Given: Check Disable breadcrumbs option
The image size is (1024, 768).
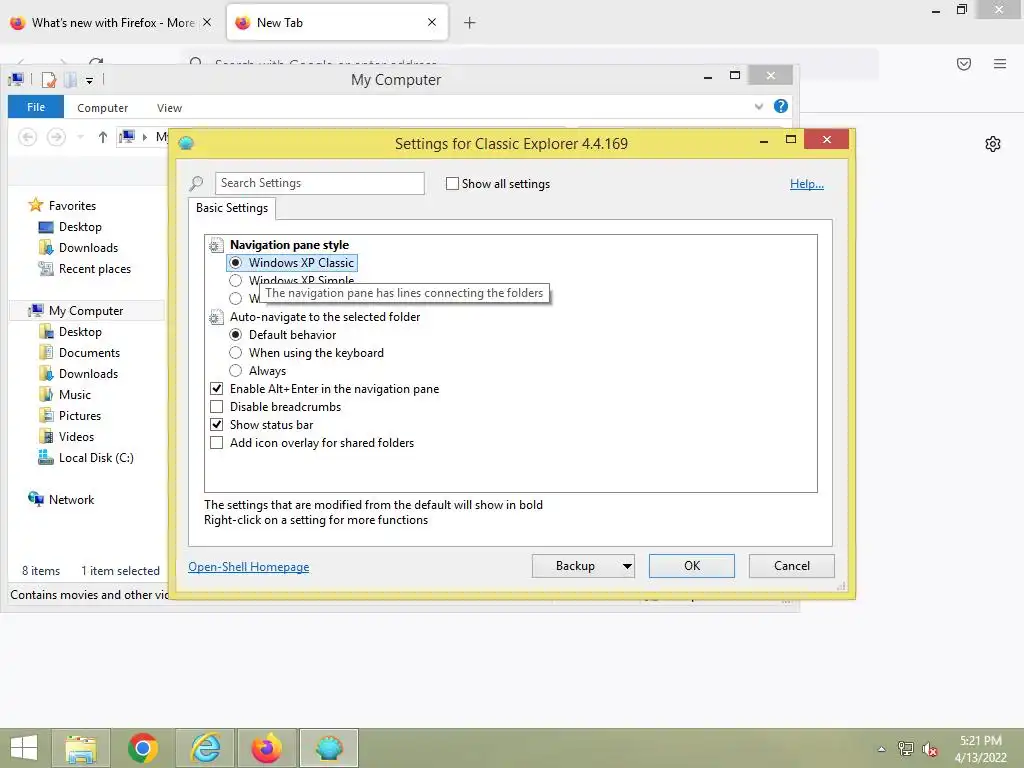Looking at the screenshot, I should click(217, 407).
